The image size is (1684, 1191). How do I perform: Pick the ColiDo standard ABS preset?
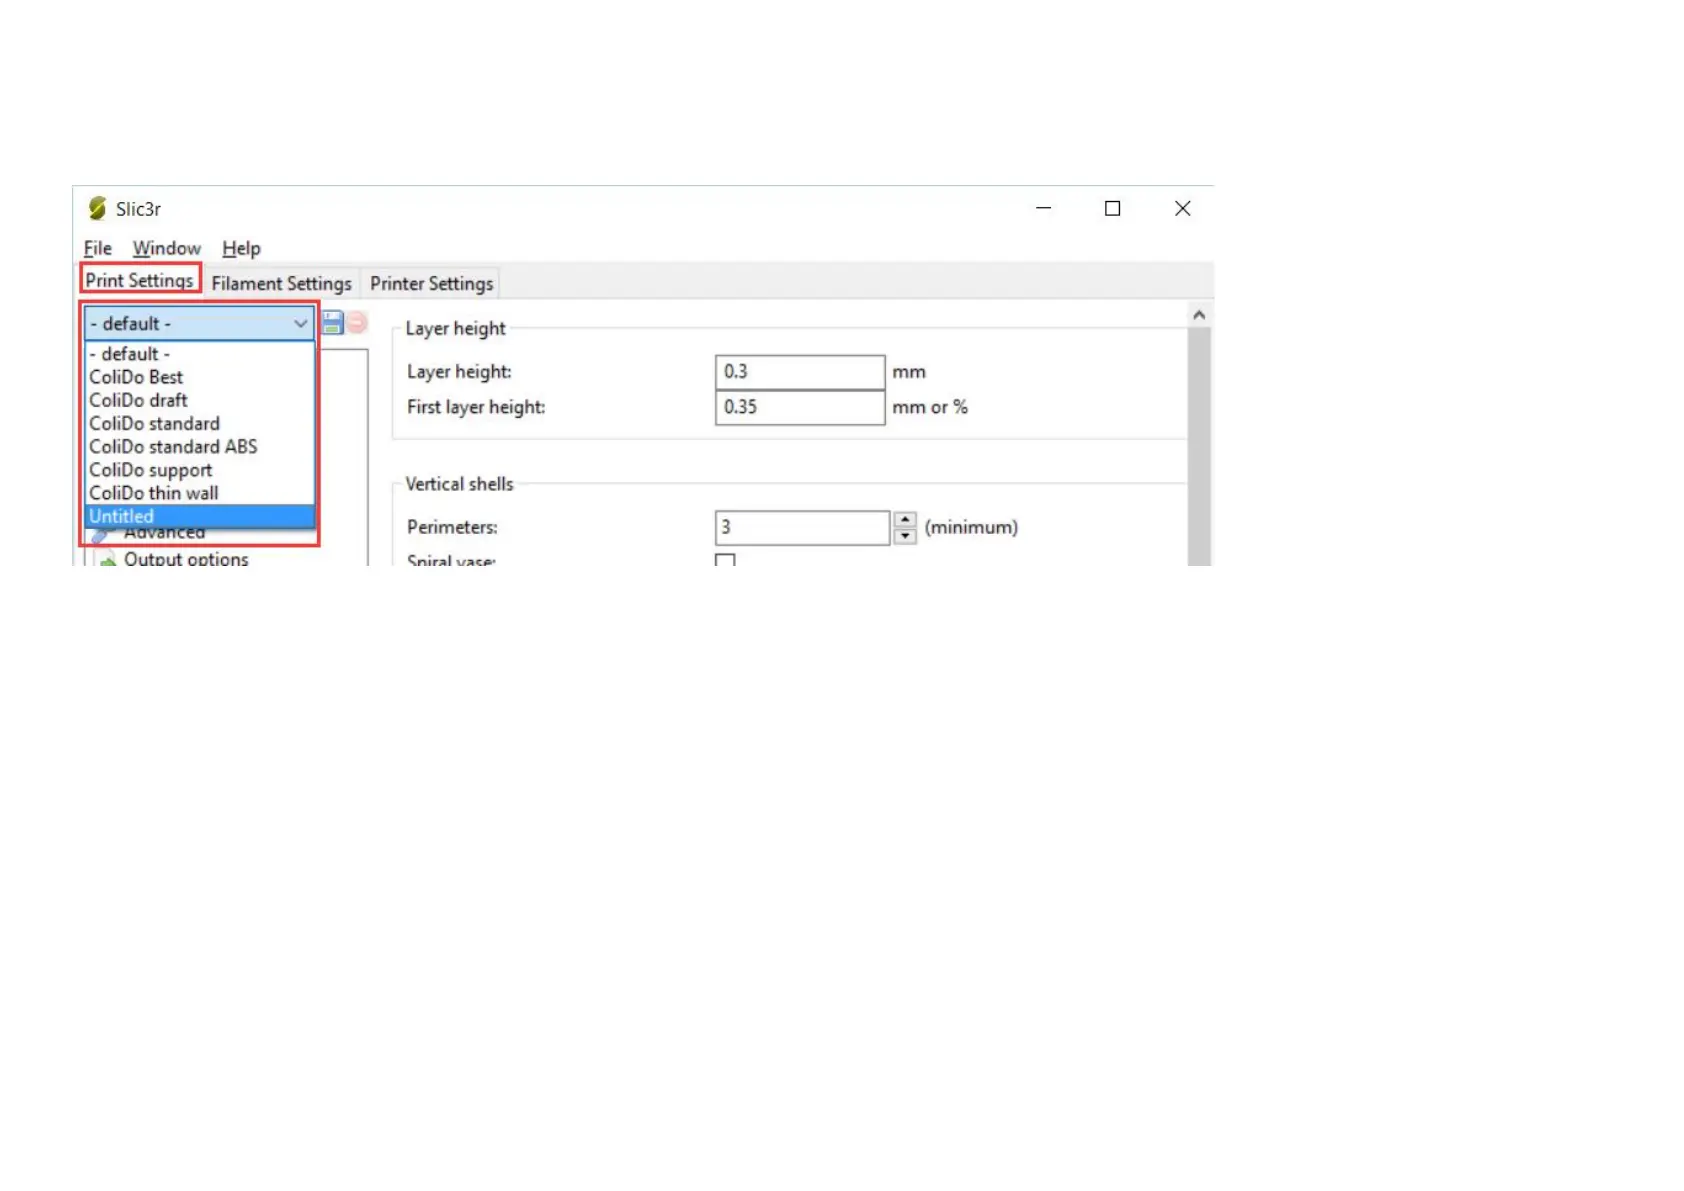tap(199, 447)
